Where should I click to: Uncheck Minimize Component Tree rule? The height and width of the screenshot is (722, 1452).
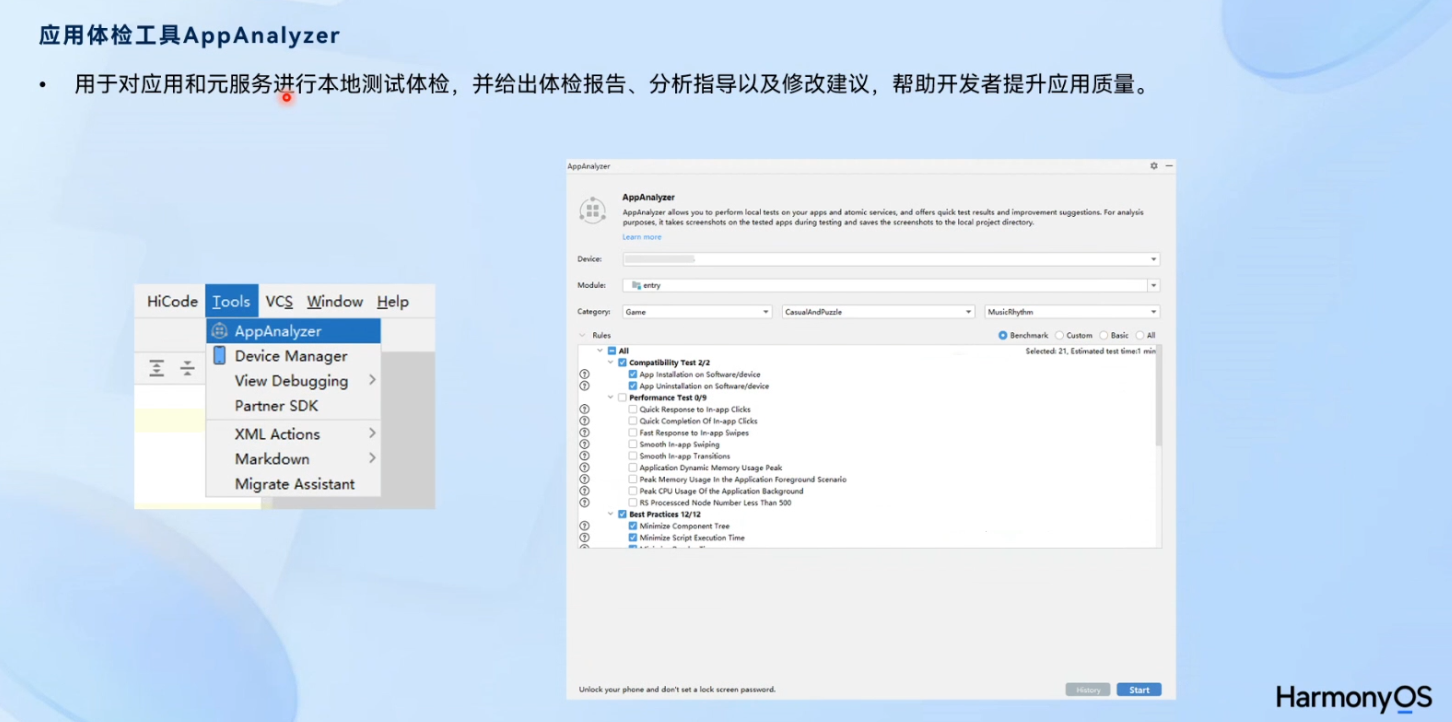click(633, 526)
